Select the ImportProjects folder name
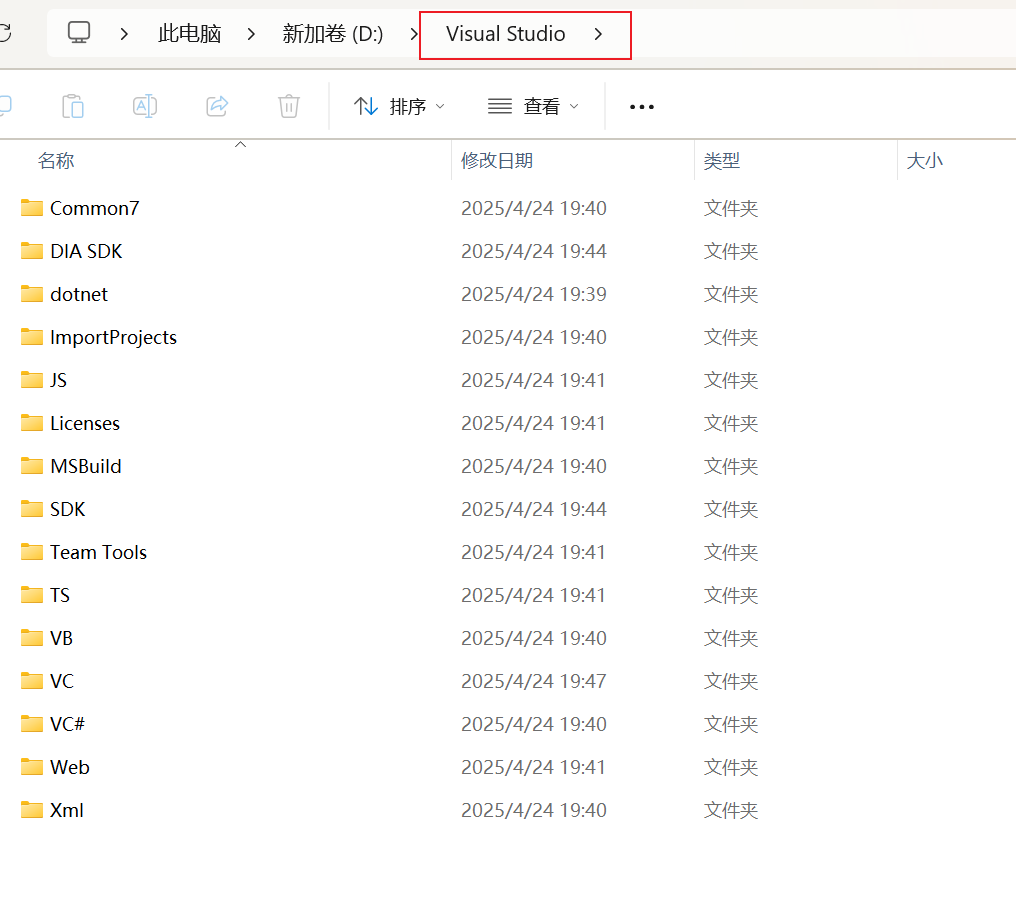This screenshot has height=903, width=1016. click(x=113, y=337)
